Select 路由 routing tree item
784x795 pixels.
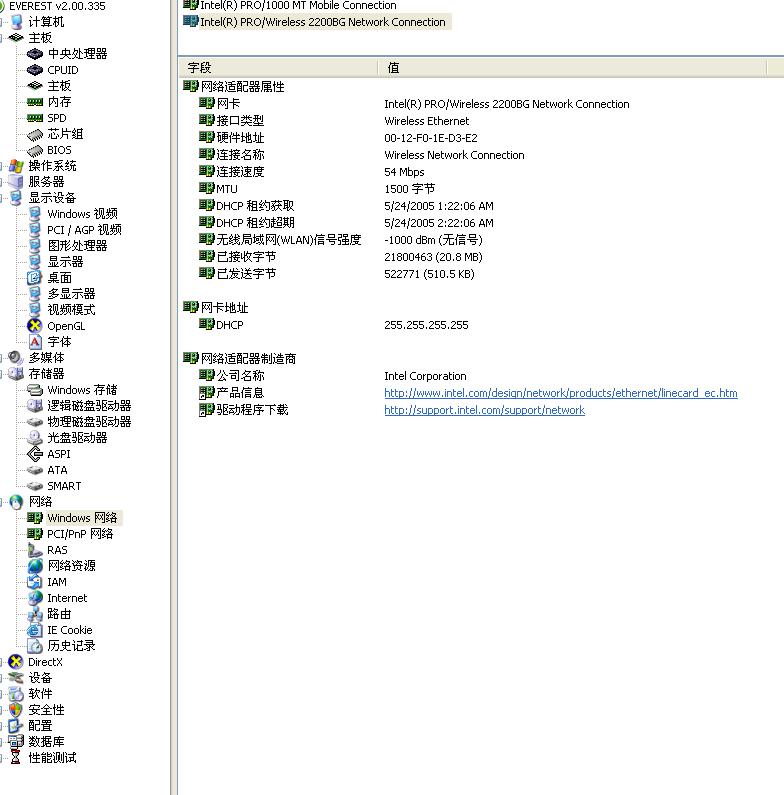[x=59, y=614]
